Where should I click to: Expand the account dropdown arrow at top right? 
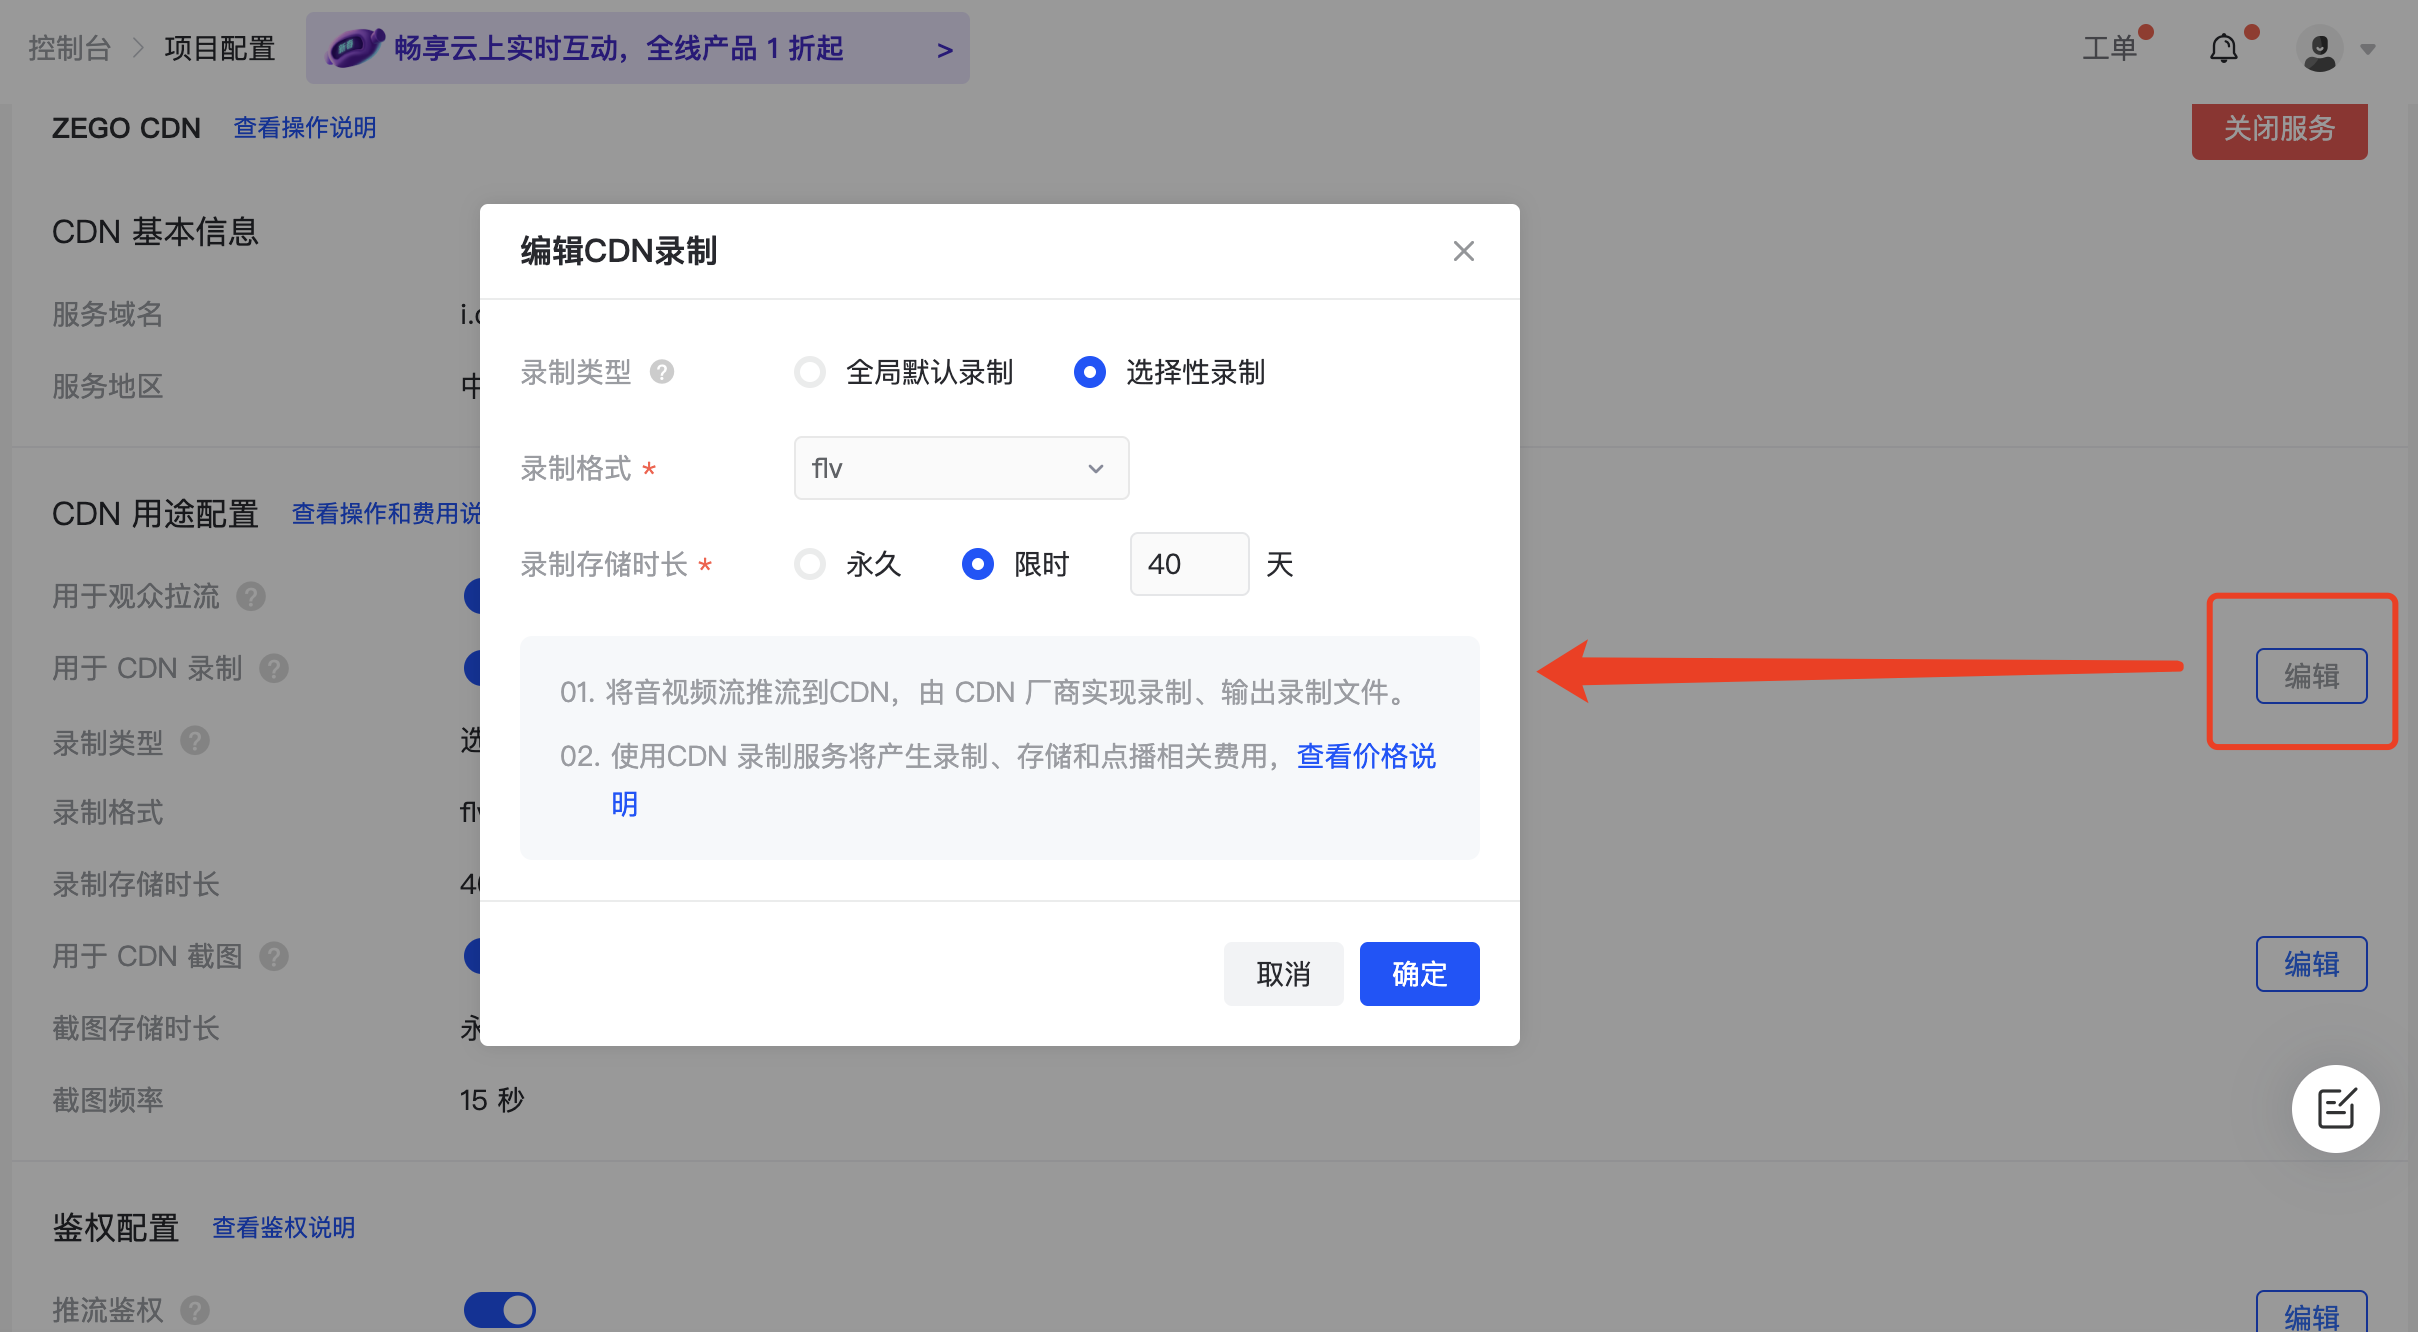2368,50
